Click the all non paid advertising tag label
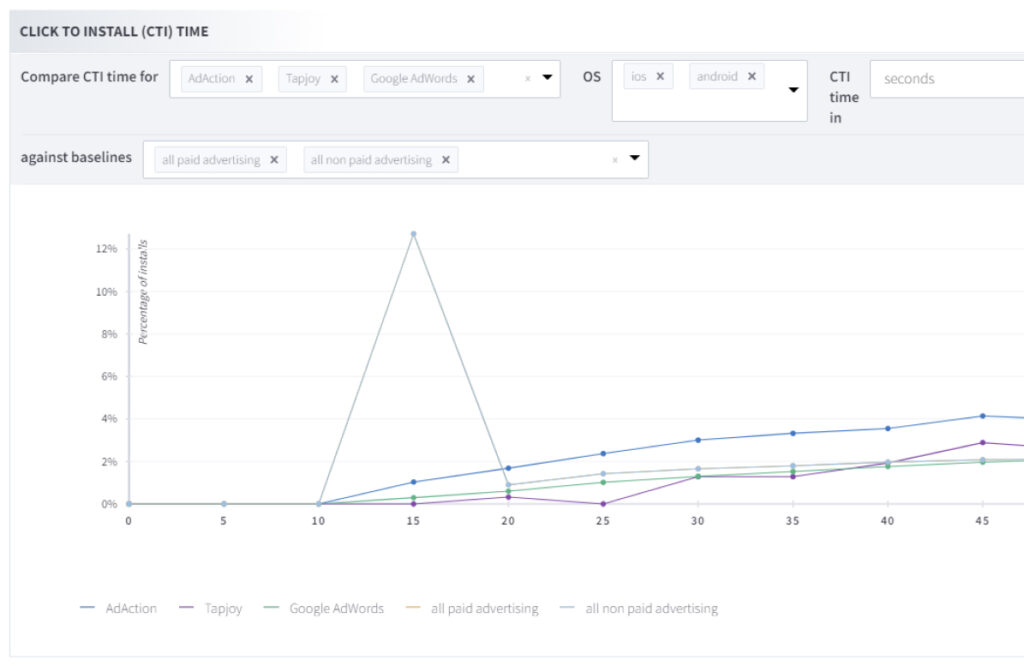Screen dimensions: 1024x666 click(371, 160)
